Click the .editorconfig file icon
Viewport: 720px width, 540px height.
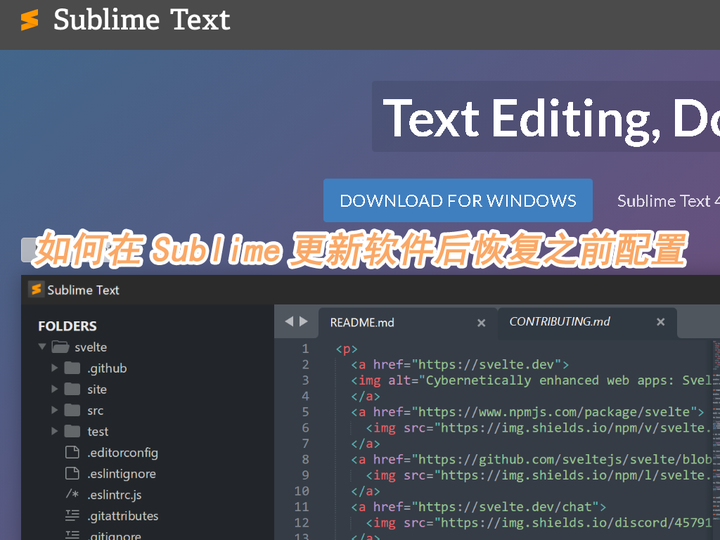point(72,452)
